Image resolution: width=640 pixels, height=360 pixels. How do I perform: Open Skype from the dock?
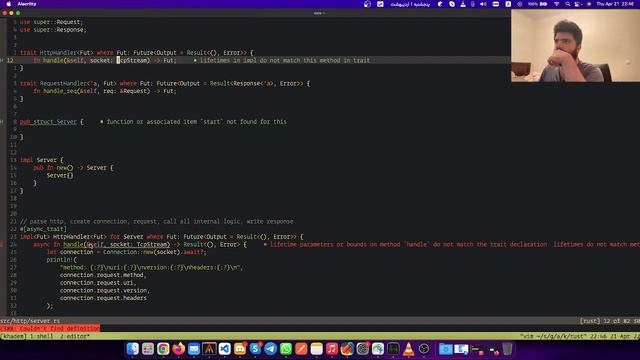coord(255,349)
